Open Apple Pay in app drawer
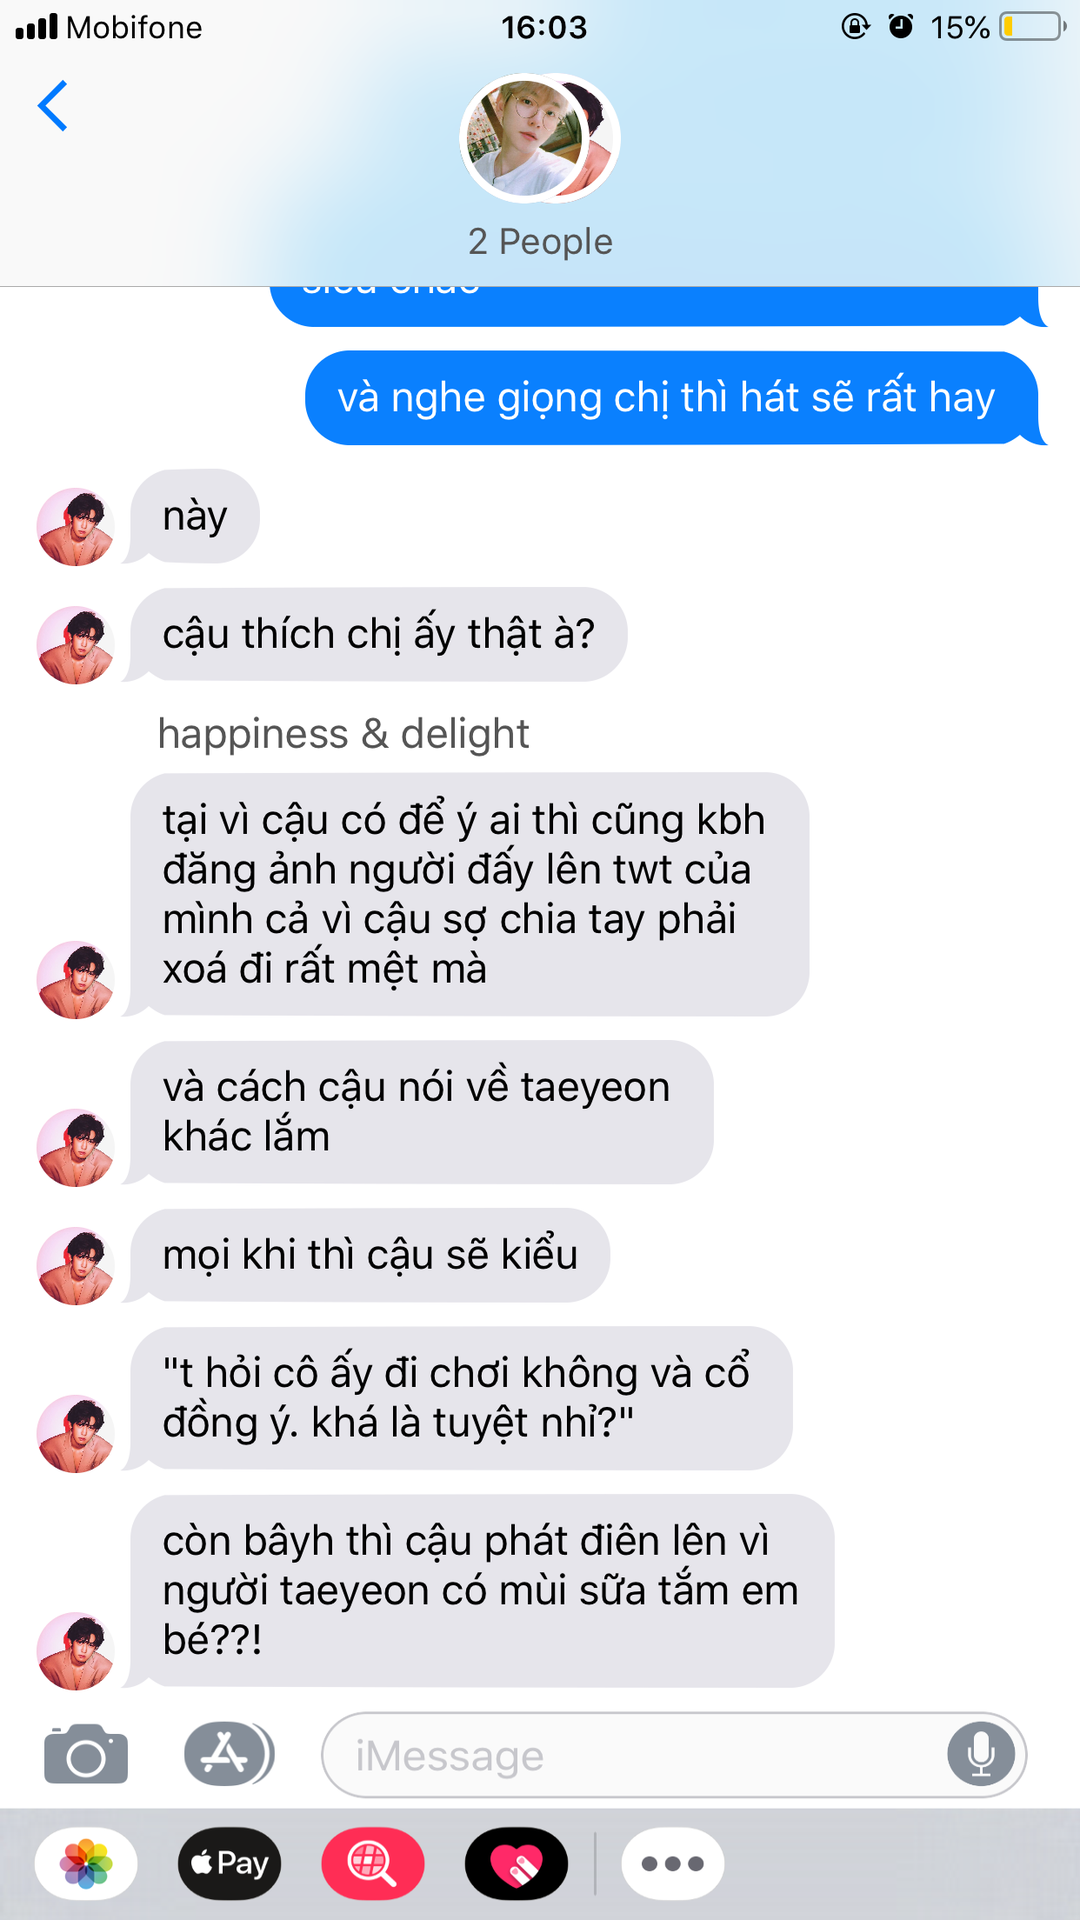Viewport: 1080px width, 1920px height. (x=229, y=1864)
